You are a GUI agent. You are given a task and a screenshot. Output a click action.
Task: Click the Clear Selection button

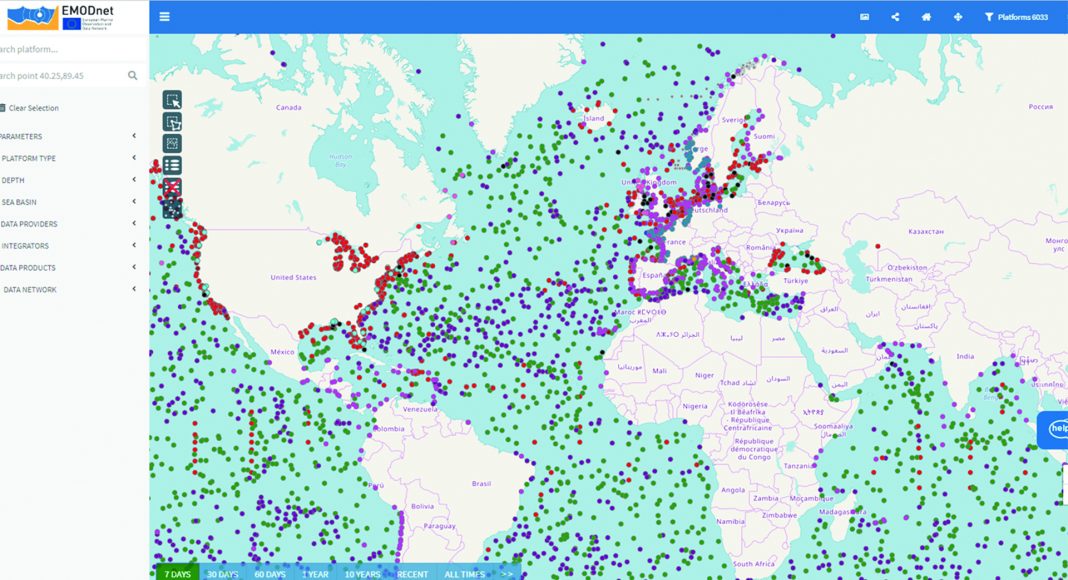click(30, 108)
